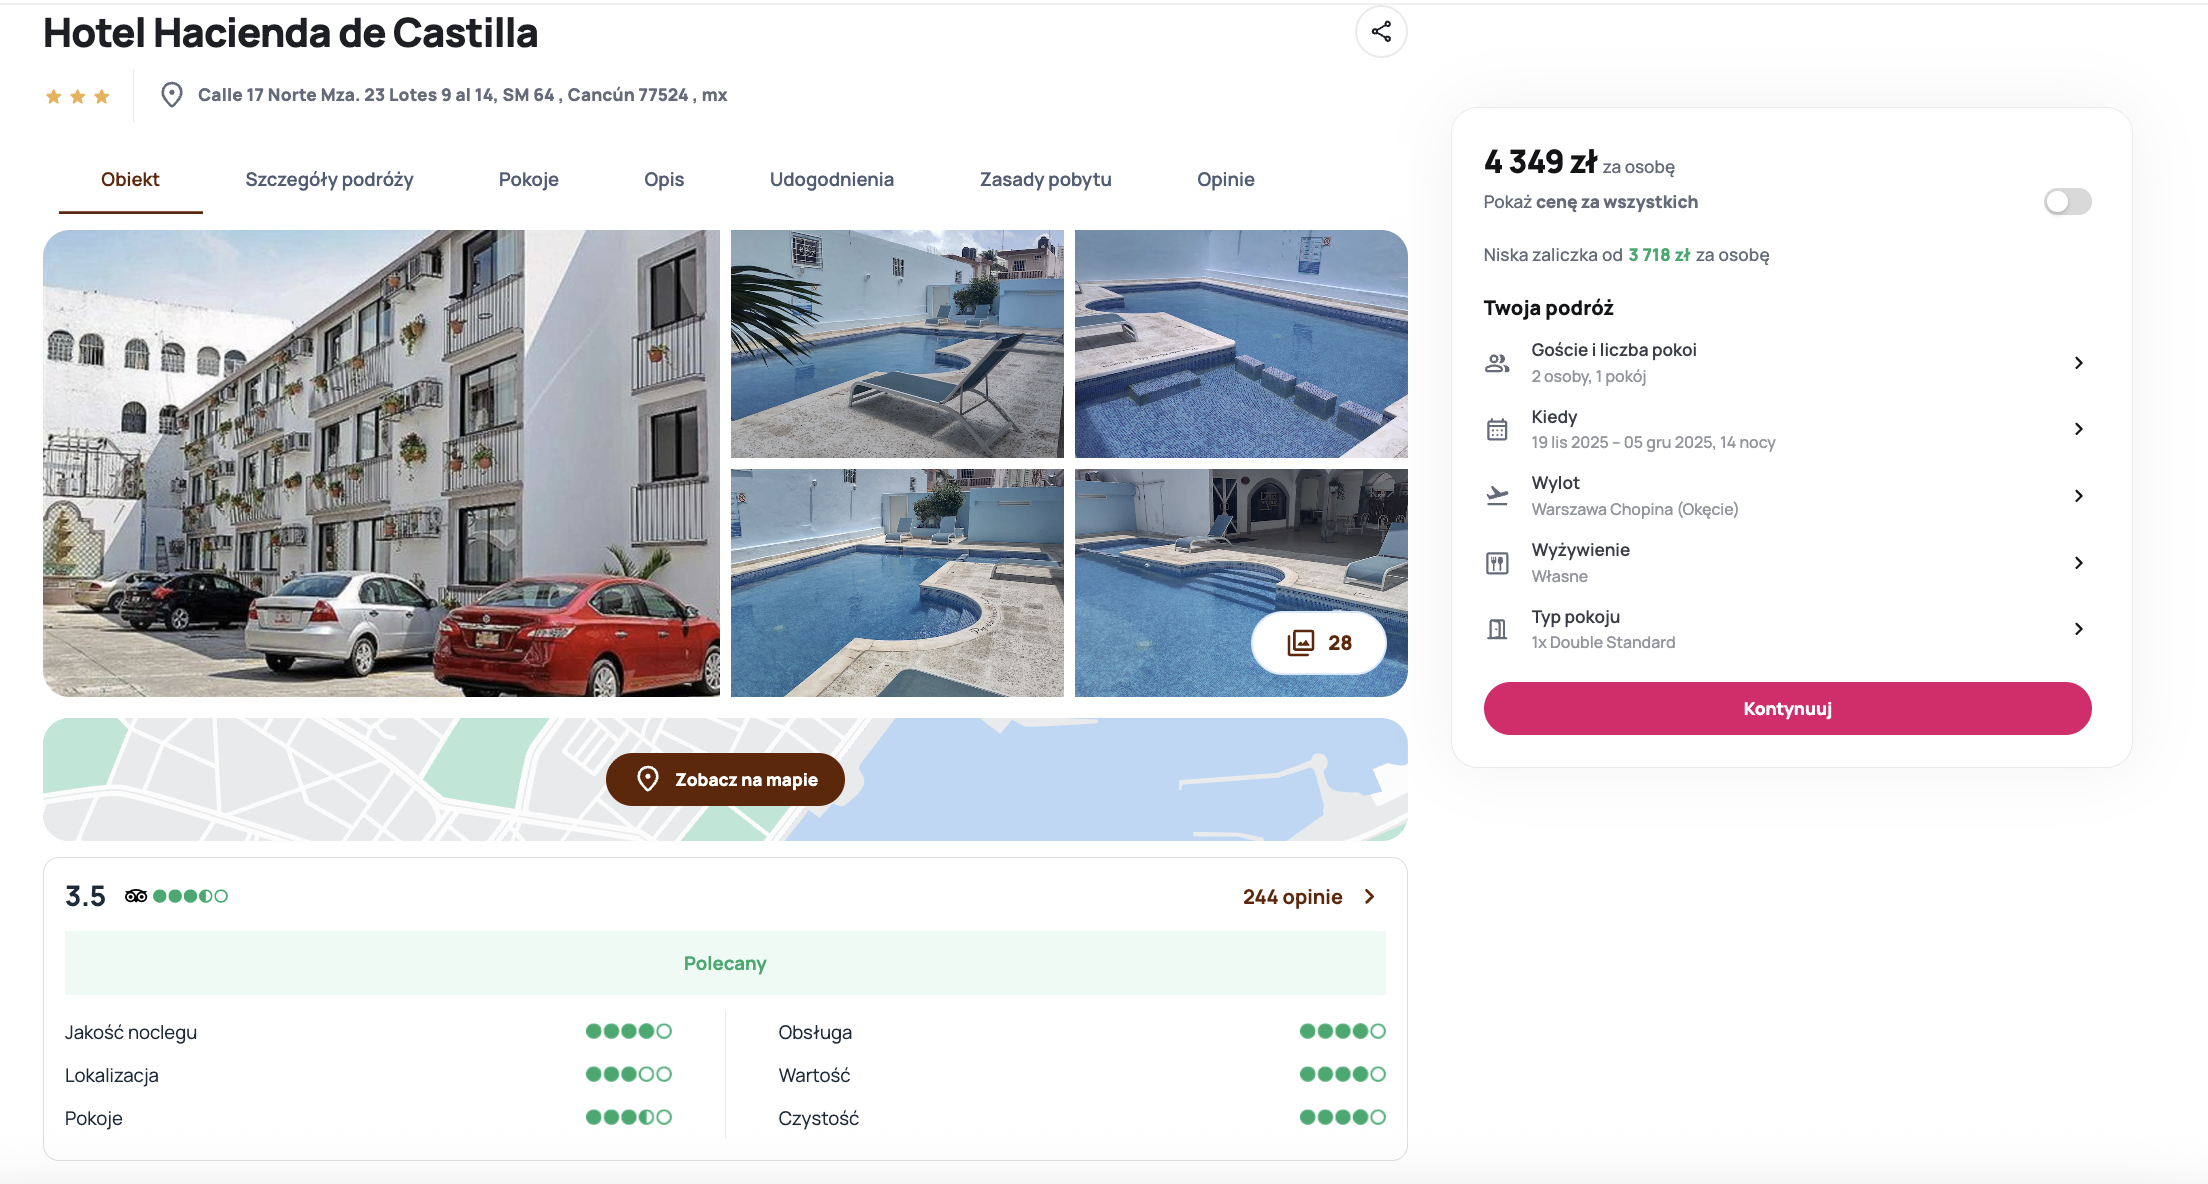Image resolution: width=2208 pixels, height=1184 pixels.
Task: Click the Kontynuuj button
Action: (x=1787, y=709)
